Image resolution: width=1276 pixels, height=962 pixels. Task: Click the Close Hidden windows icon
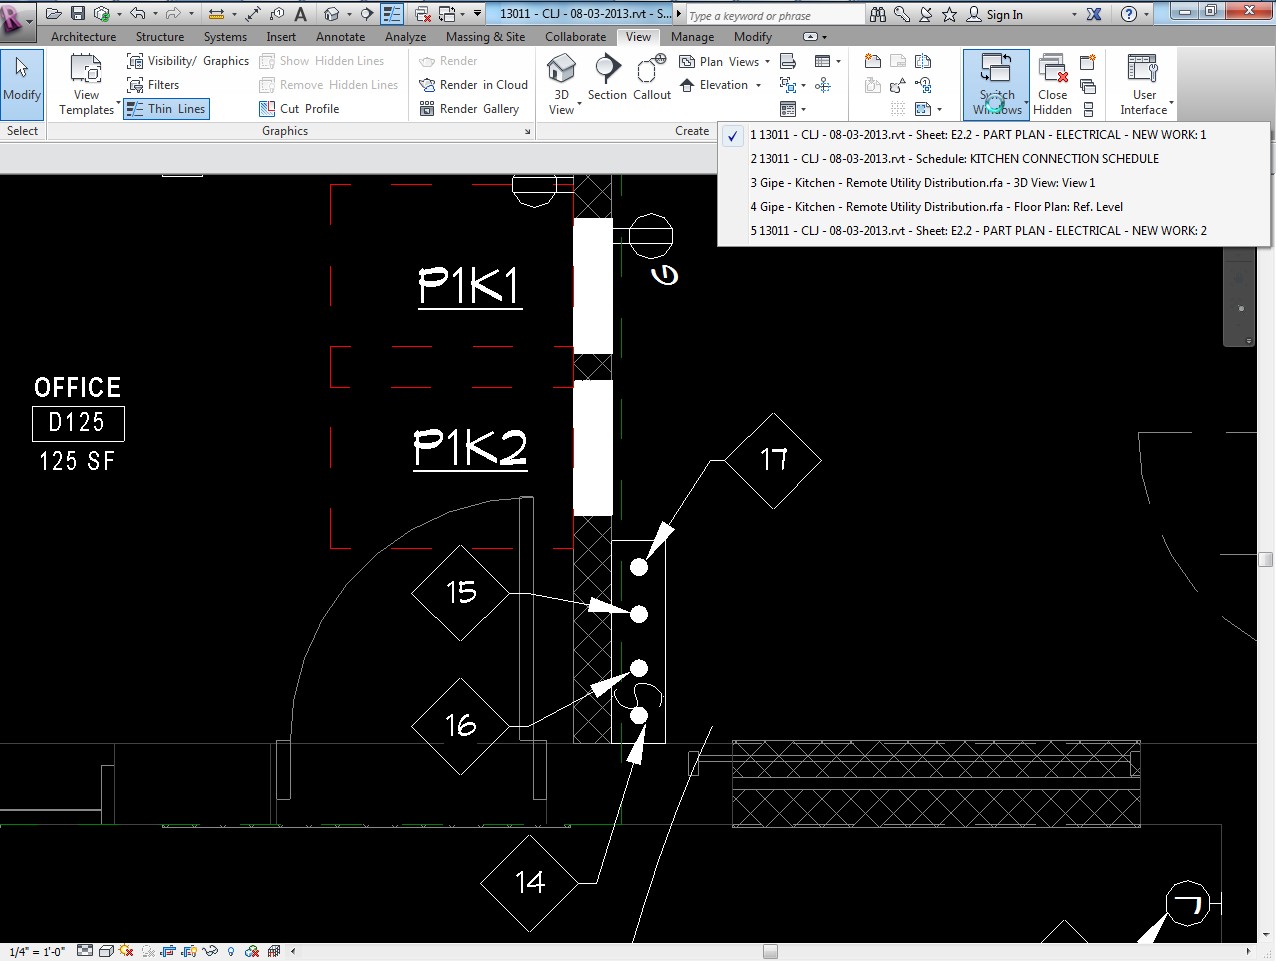point(1052,70)
